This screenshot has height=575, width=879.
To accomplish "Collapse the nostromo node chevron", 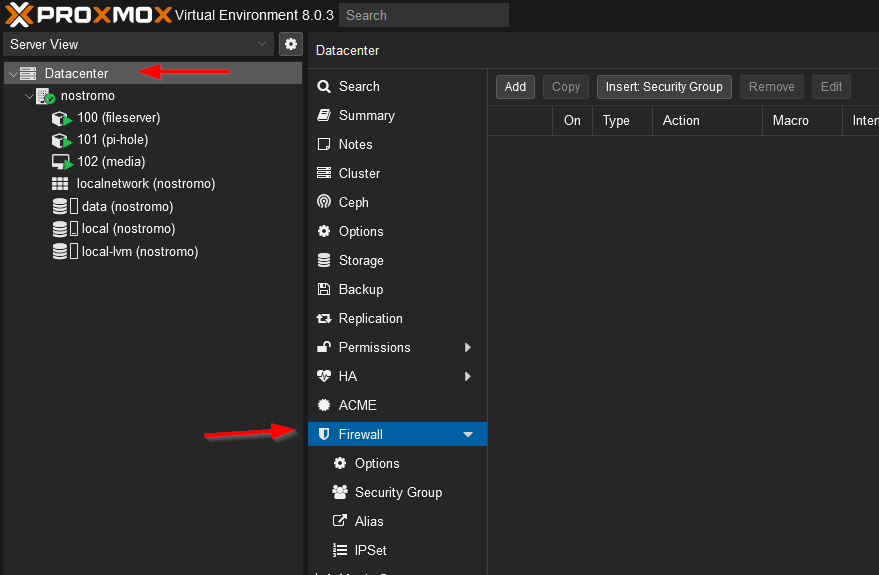I will [x=29, y=96].
